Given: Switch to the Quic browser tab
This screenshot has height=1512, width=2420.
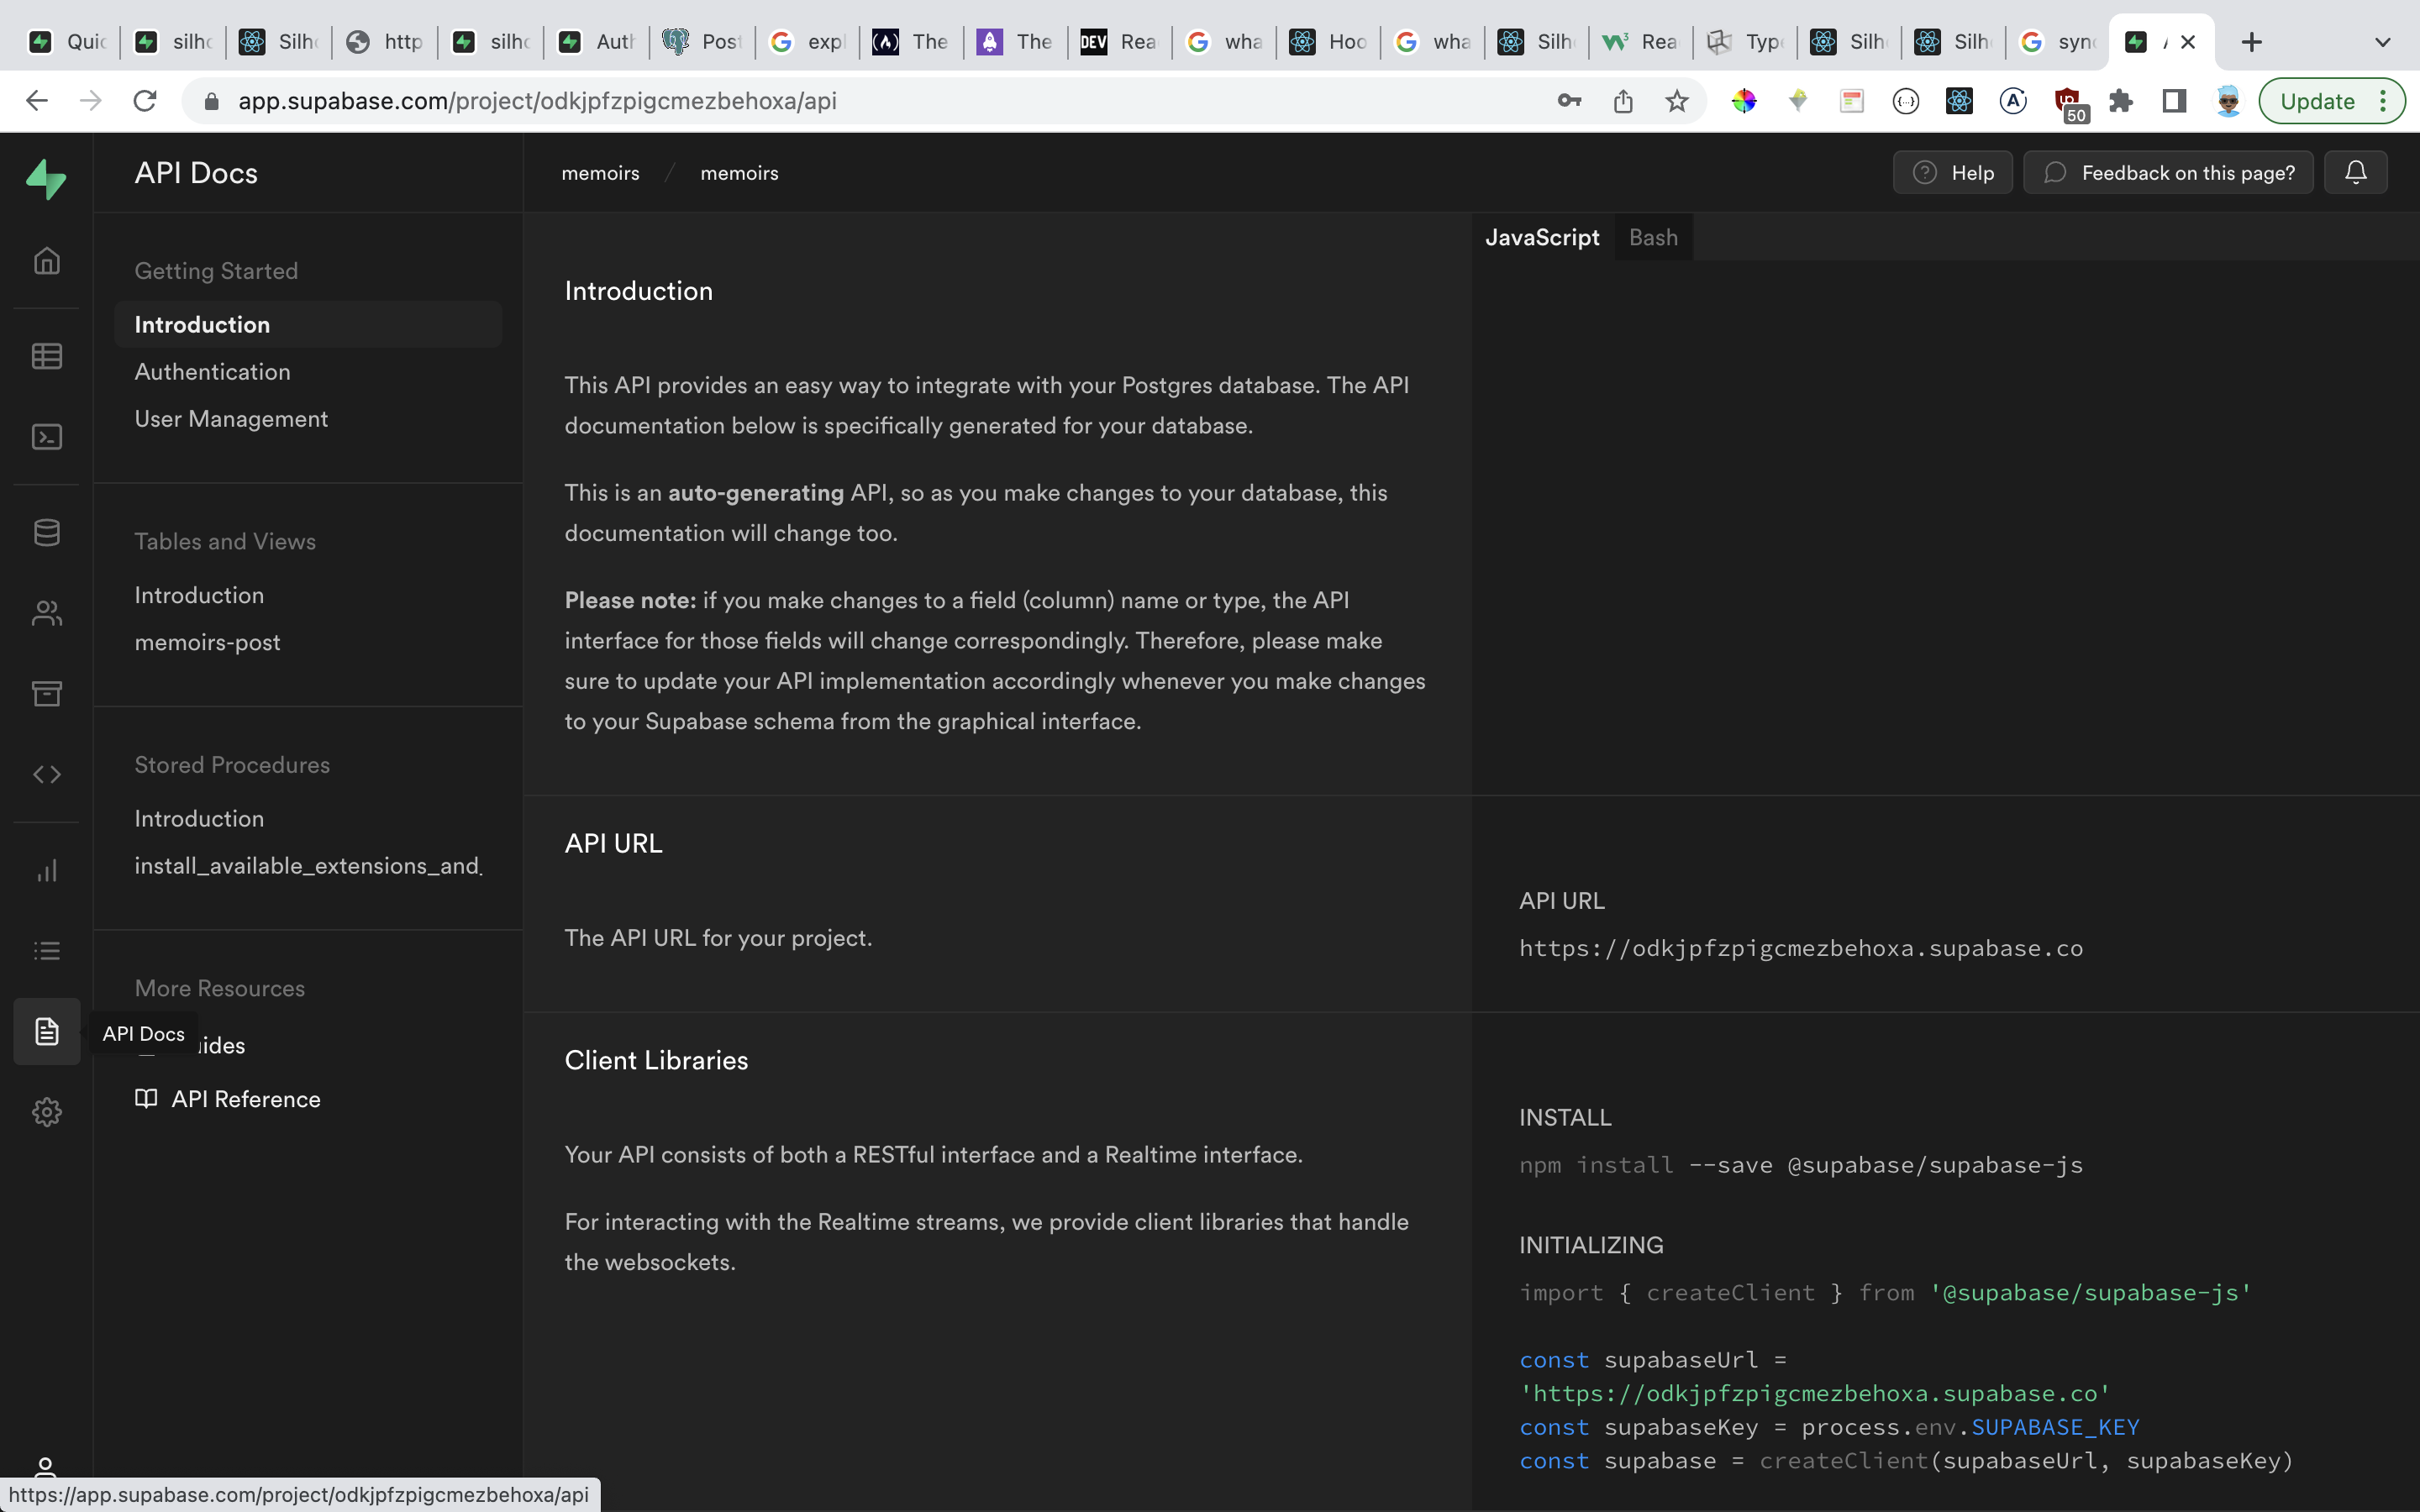Looking at the screenshot, I should (x=67, y=42).
